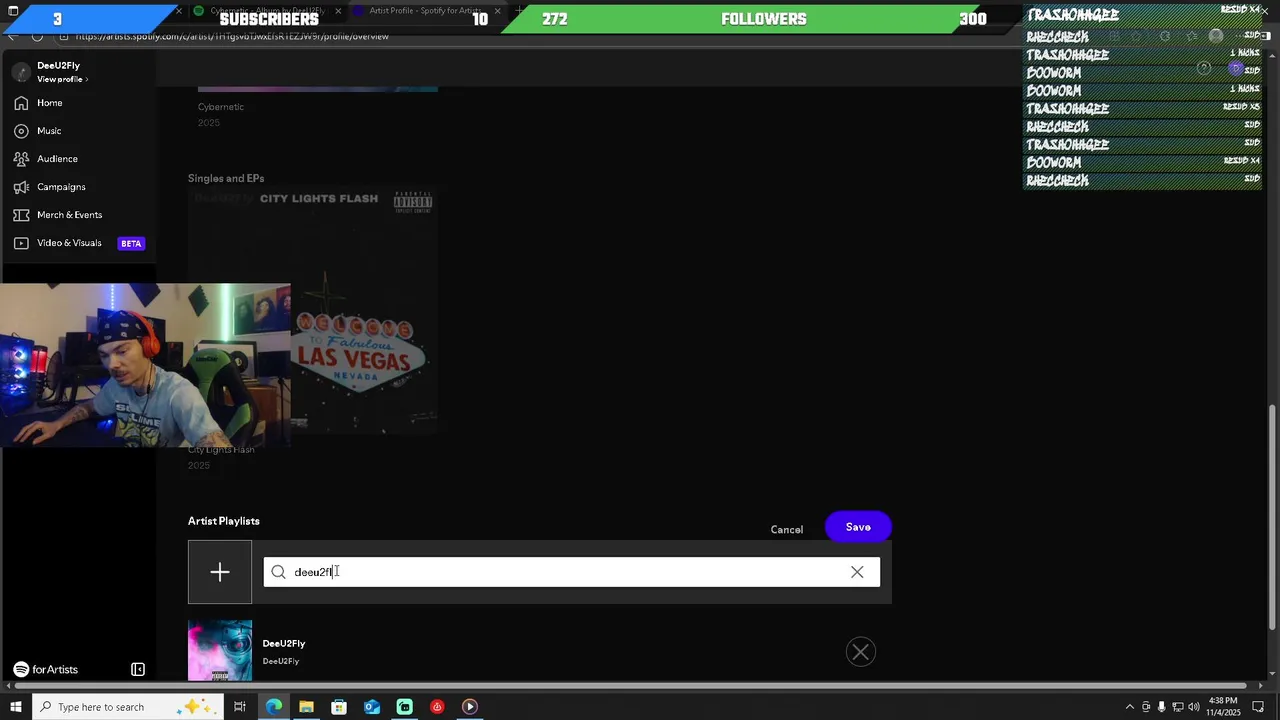
Task: Click the Video & Visuals icon
Action: (x=21, y=243)
